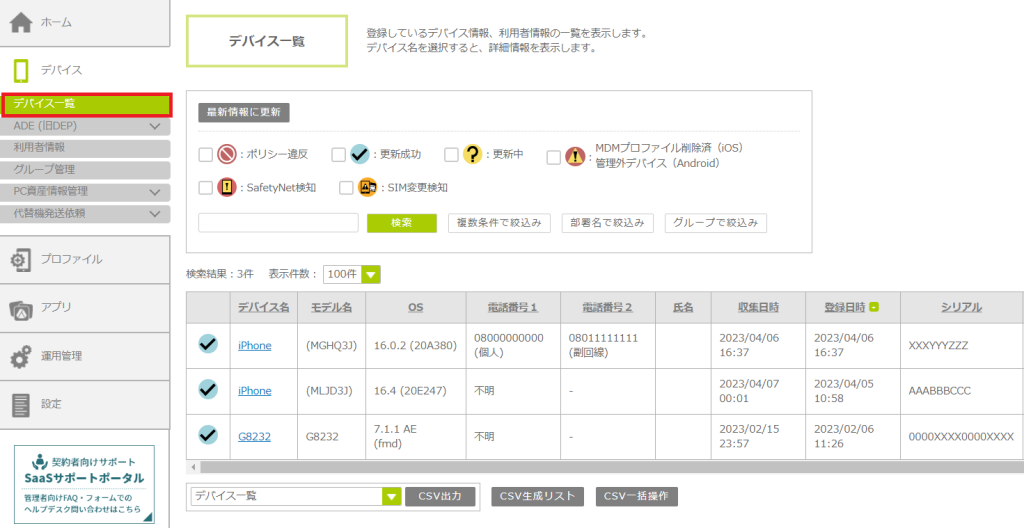This screenshot has width=1024, height=528.
Task: Click the 設定 document icon
Action: point(21,404)
